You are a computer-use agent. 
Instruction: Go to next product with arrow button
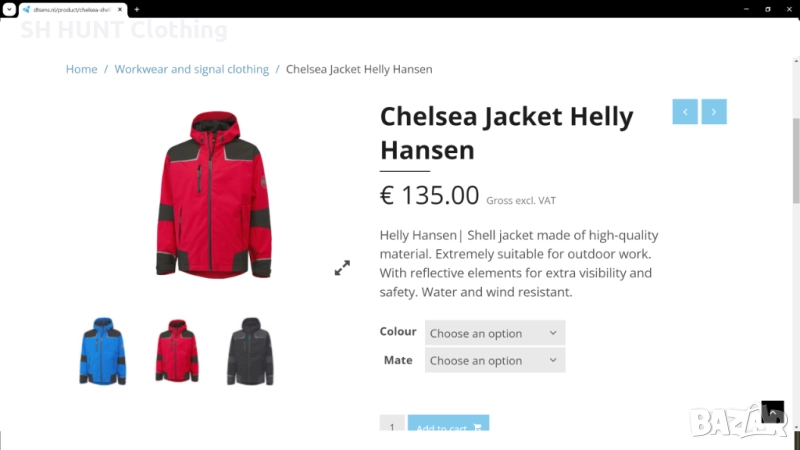pos(713,112)
